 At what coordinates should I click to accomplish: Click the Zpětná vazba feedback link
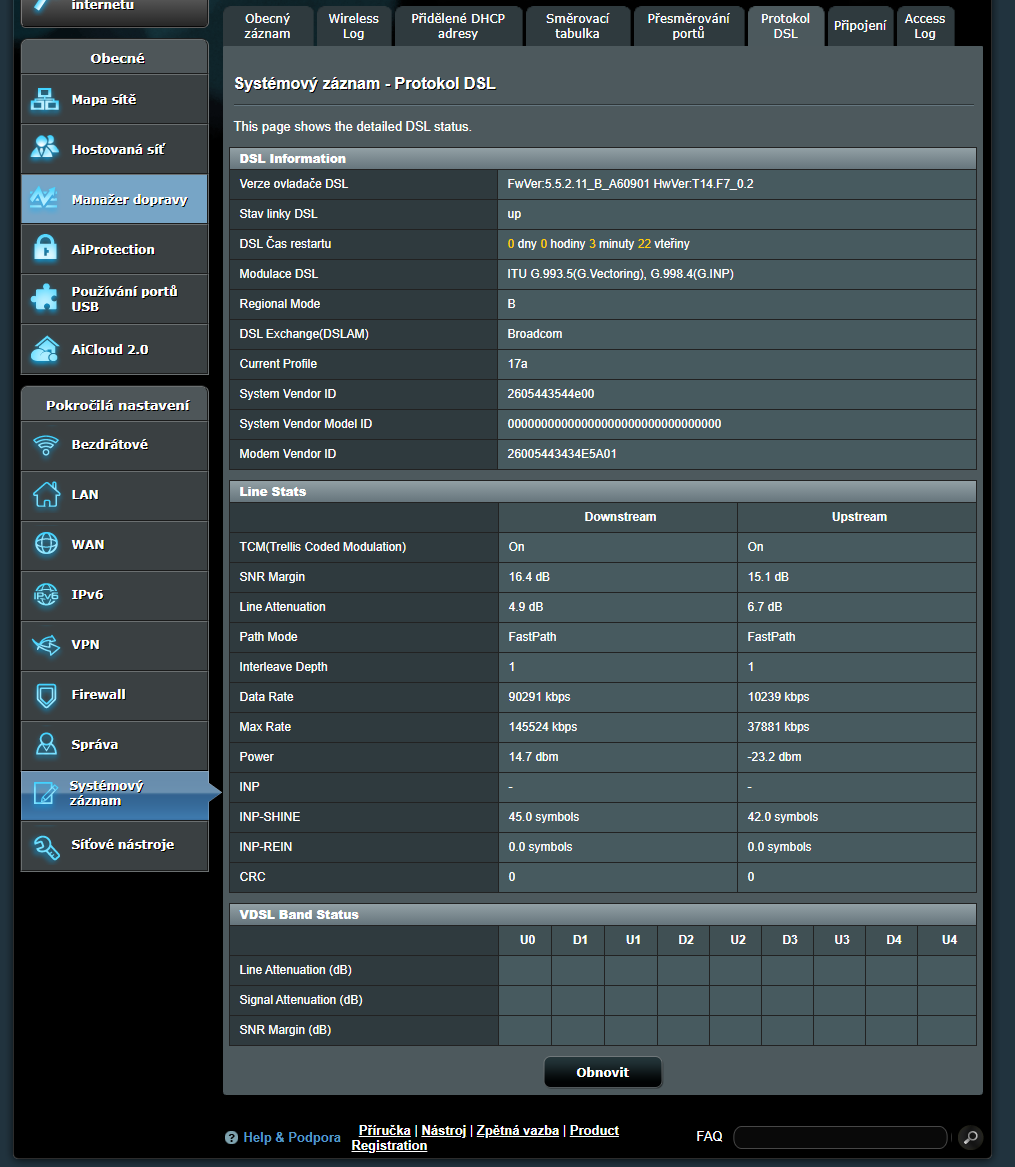(x=517, y=1130)
